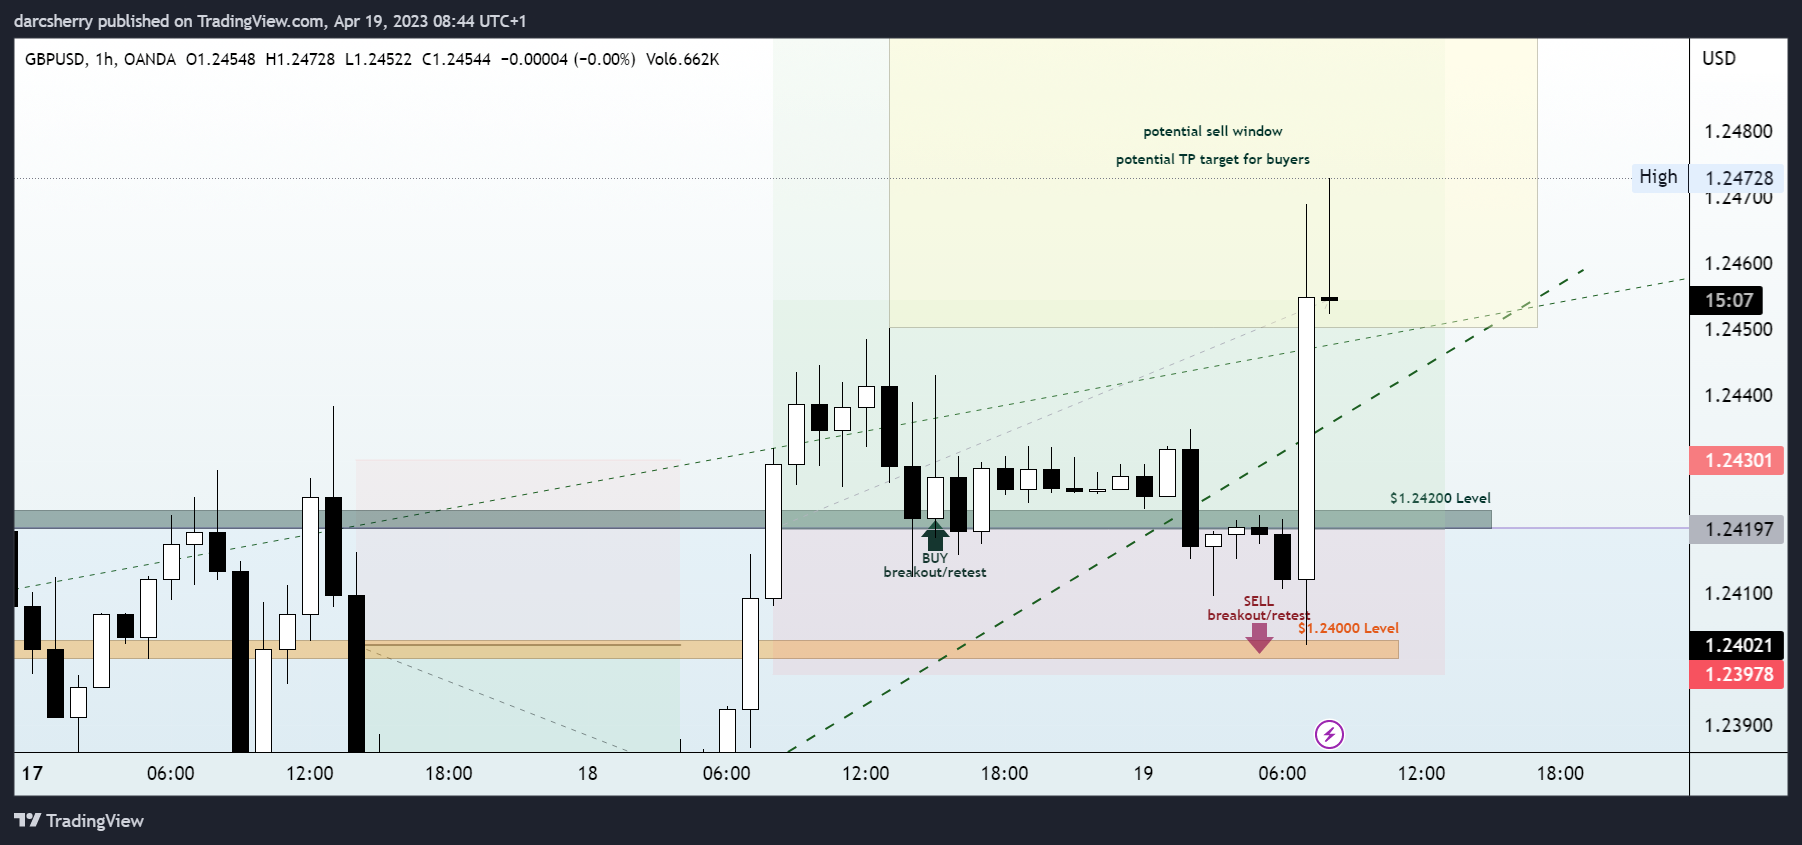Click the 'SELL breakout/retest' annotation text

click(1259, 608)
